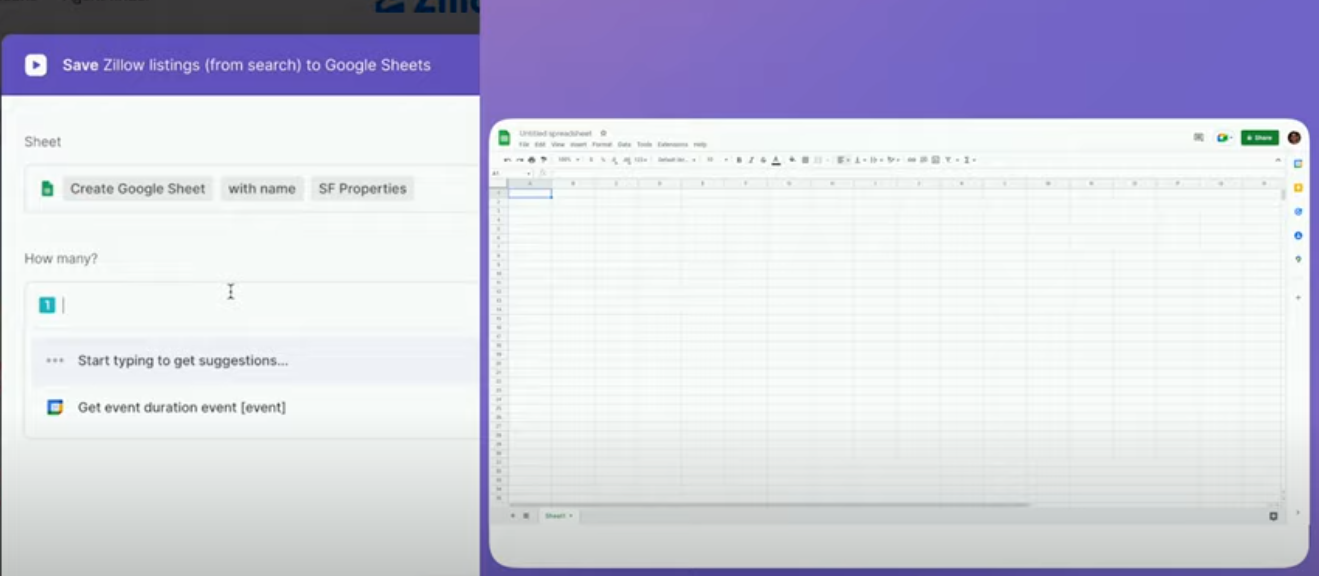Click the Insert link icon
Viewport: 1319px width, 576px height.
point(911,160)
